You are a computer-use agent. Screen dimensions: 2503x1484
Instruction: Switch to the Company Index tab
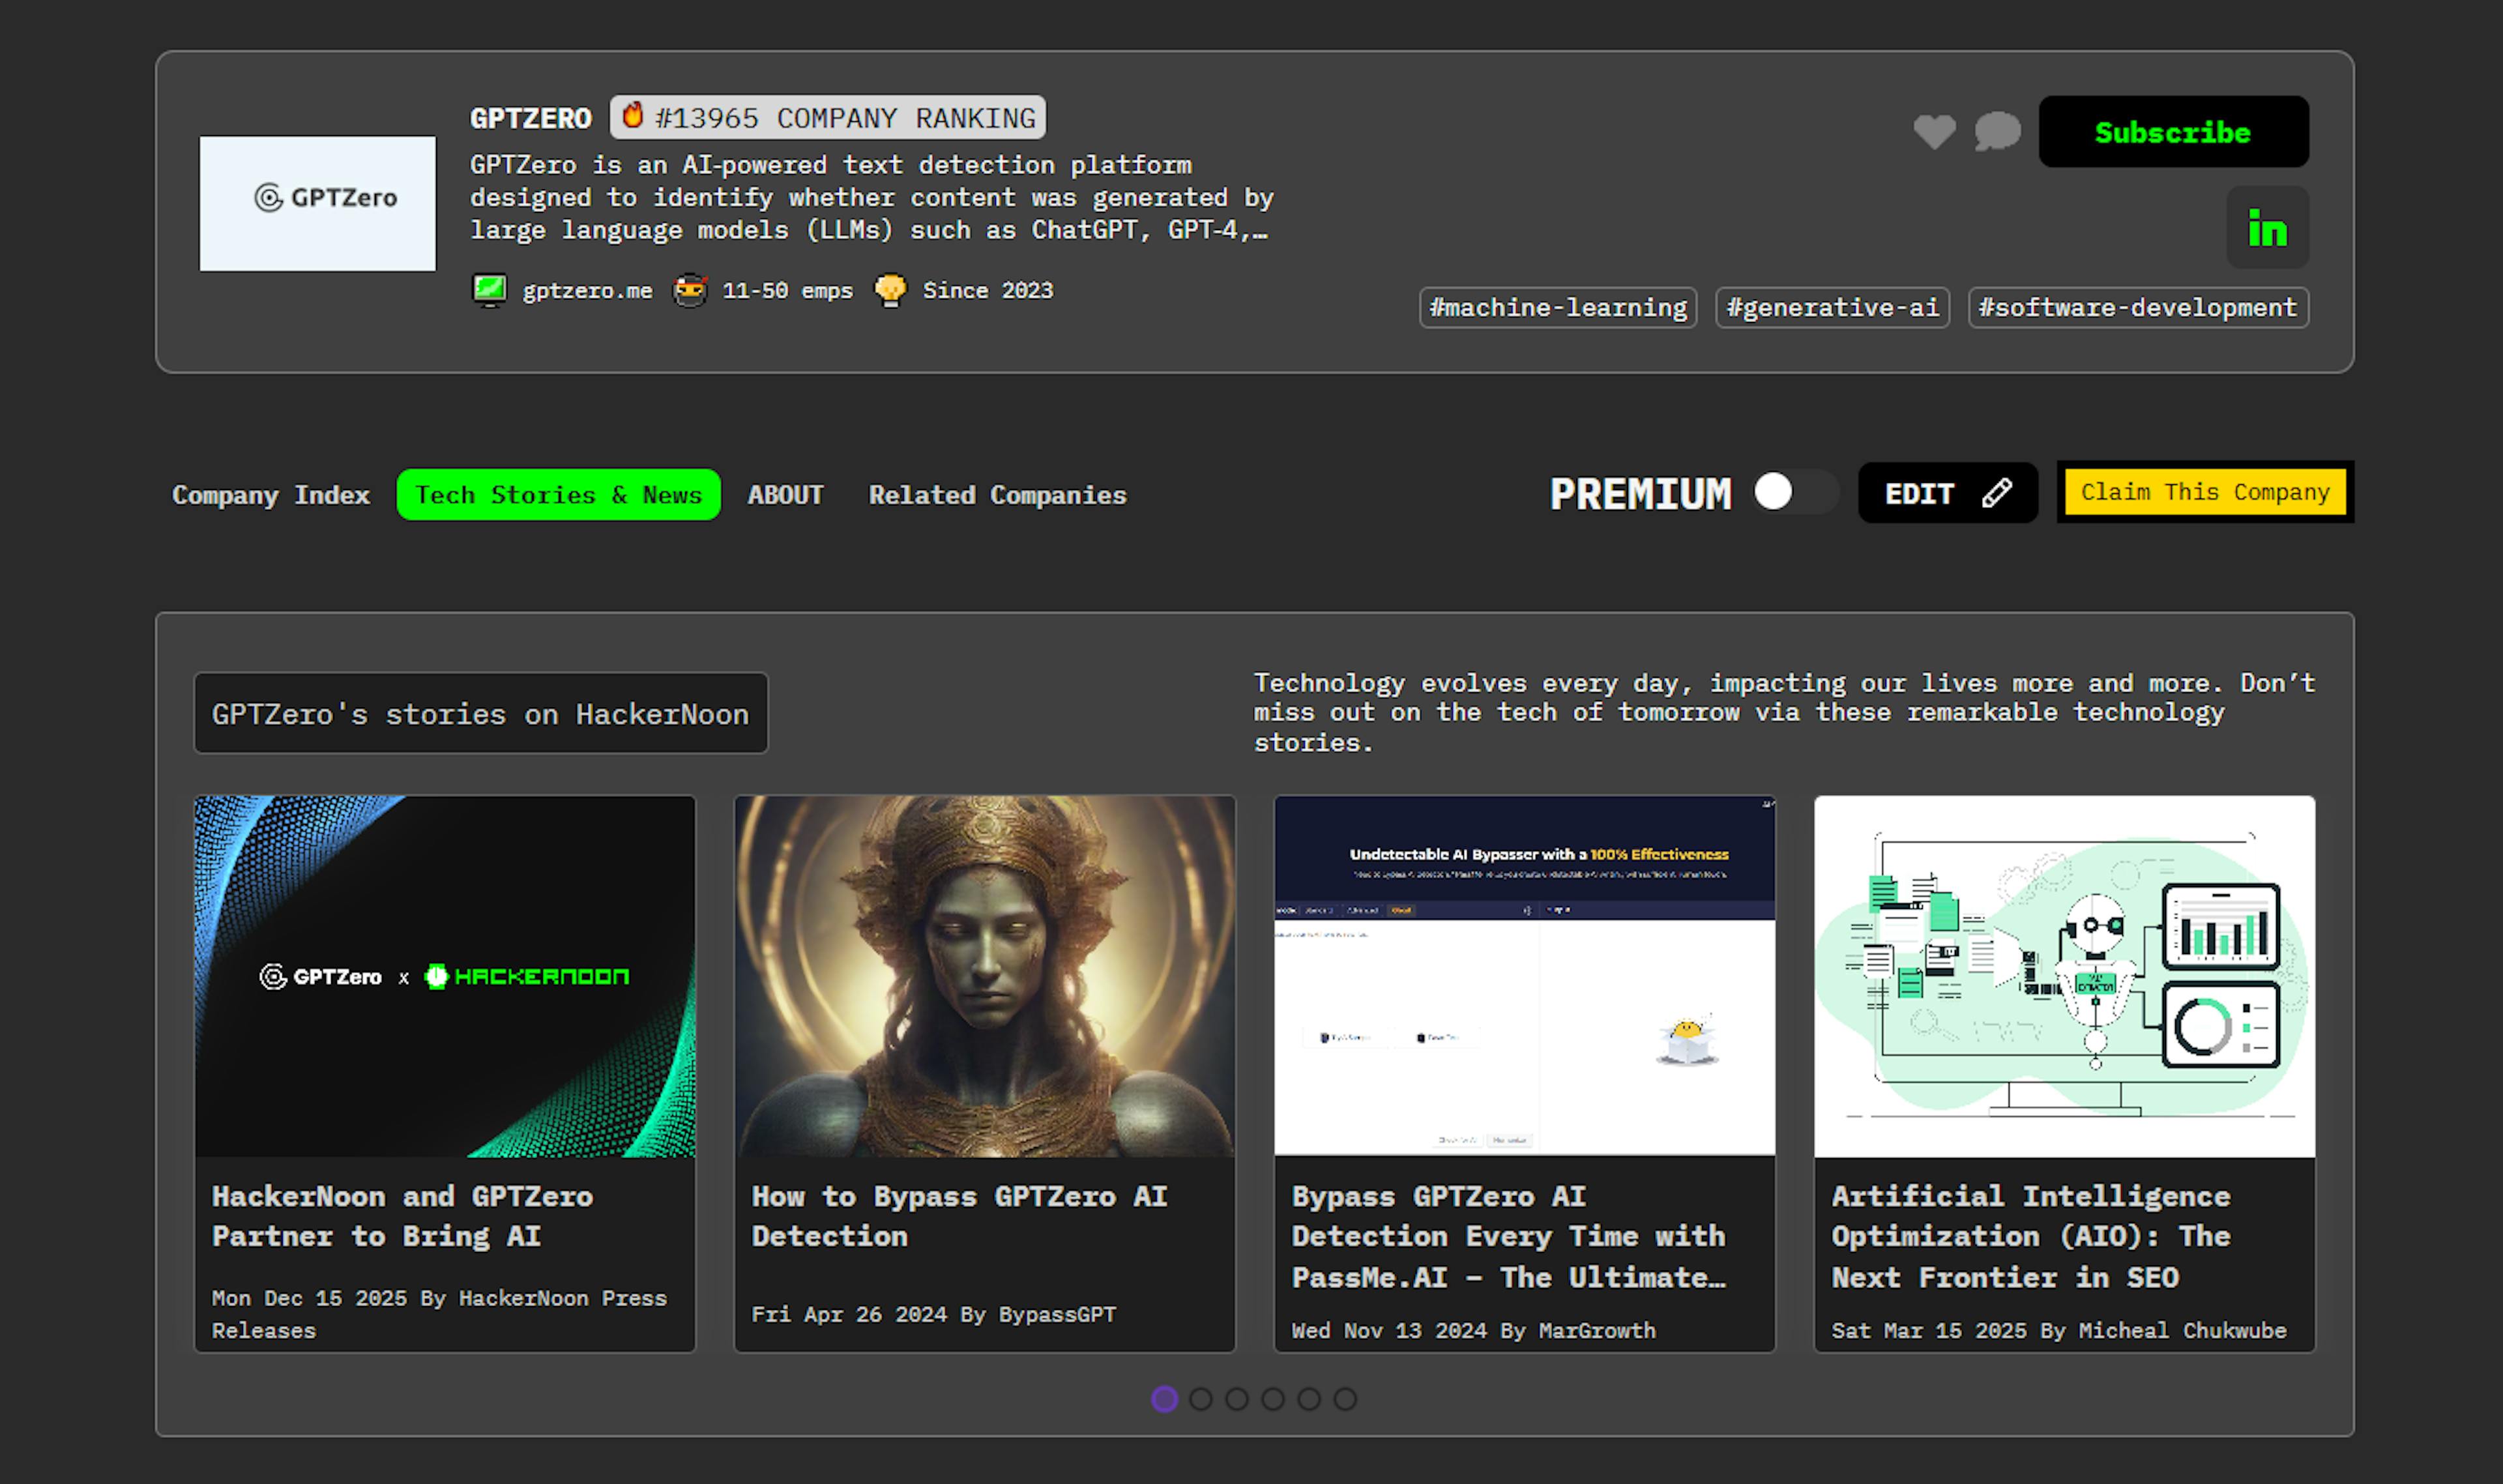point(271,494)
